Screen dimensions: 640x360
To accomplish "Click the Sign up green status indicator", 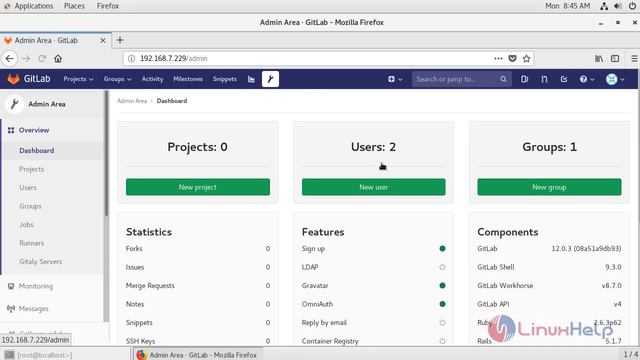I will coord(442,248).
